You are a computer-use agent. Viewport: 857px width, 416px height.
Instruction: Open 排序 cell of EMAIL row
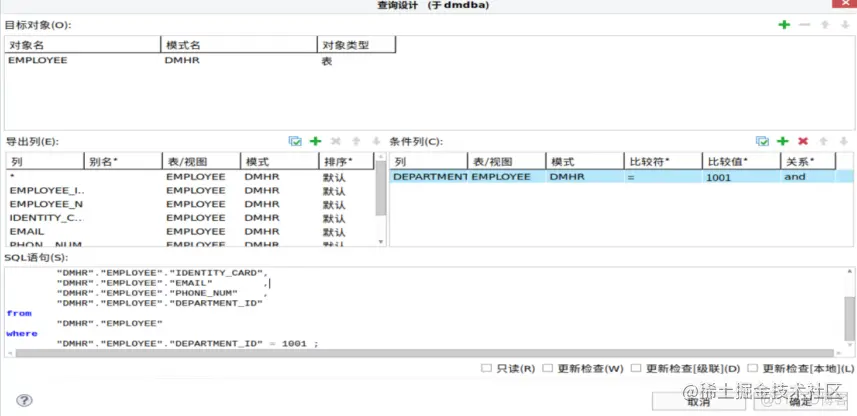pos(347,232)
